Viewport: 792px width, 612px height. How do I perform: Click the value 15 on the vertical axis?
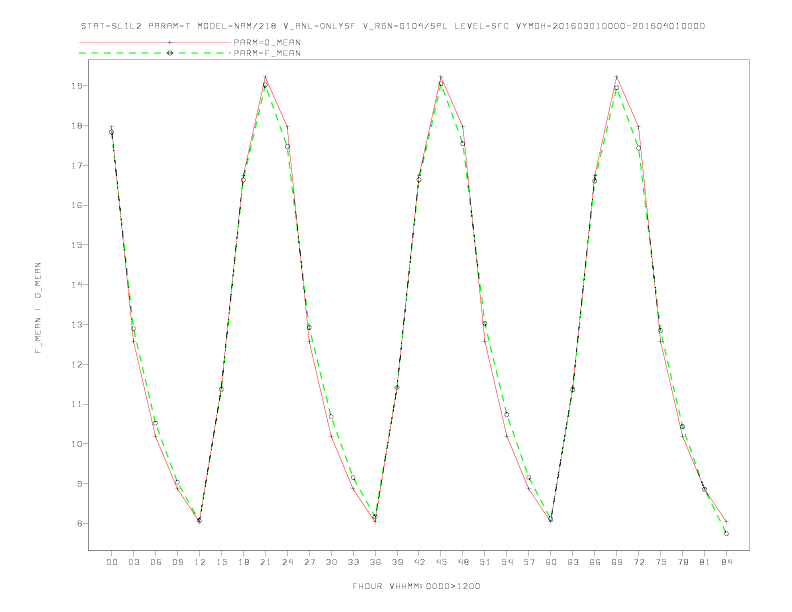click(x=76, y=245)
